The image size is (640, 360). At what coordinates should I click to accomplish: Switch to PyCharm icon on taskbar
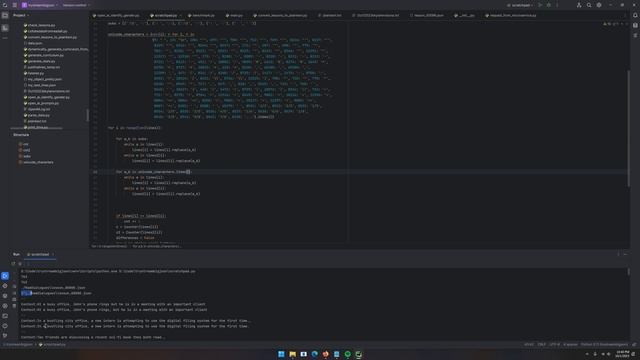pyautogui.click(x=358, y=354)
